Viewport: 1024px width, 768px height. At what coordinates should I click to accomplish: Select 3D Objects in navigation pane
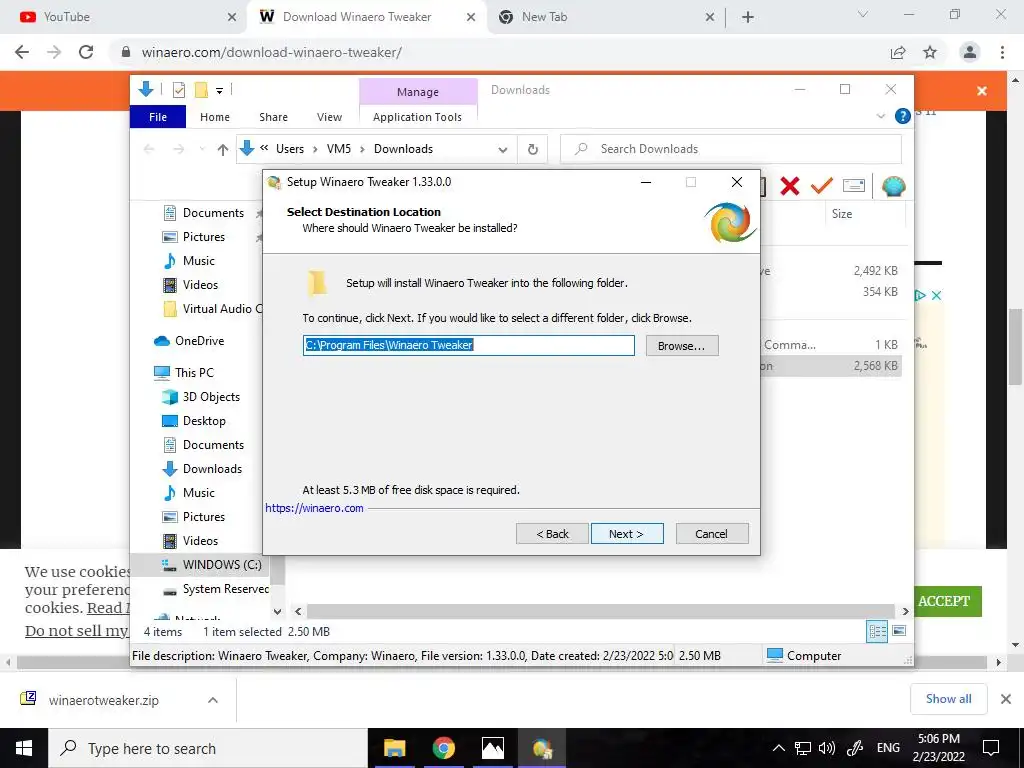tap(211, 397)
